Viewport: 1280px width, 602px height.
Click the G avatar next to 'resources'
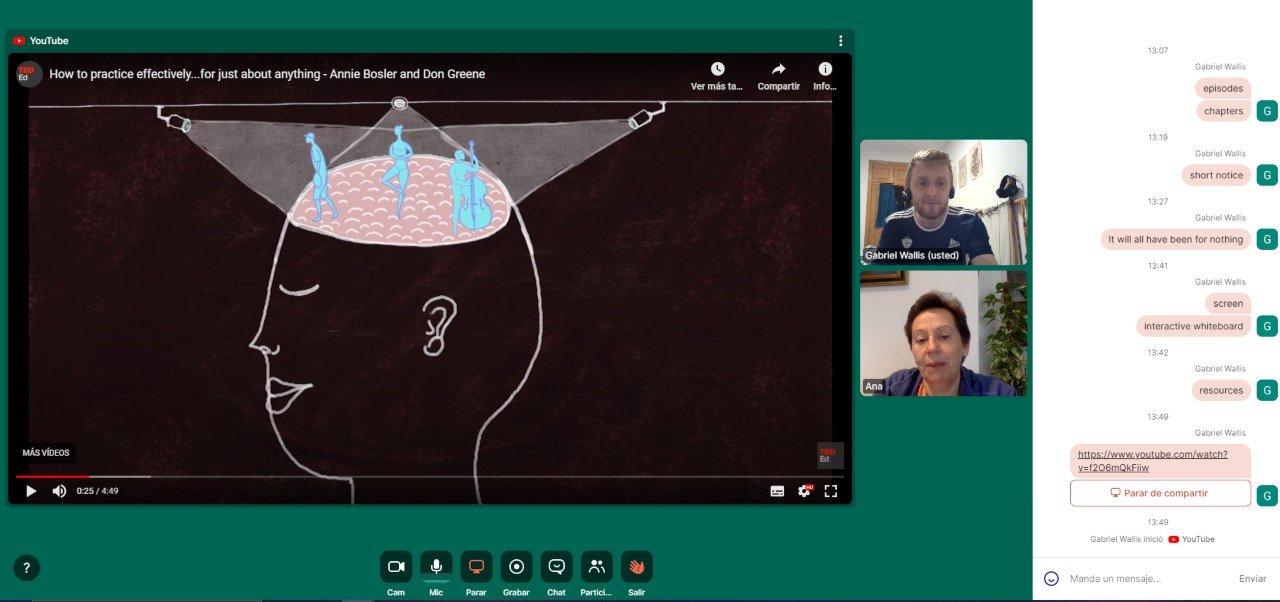pyautogui.click(x=1267, y=390)
